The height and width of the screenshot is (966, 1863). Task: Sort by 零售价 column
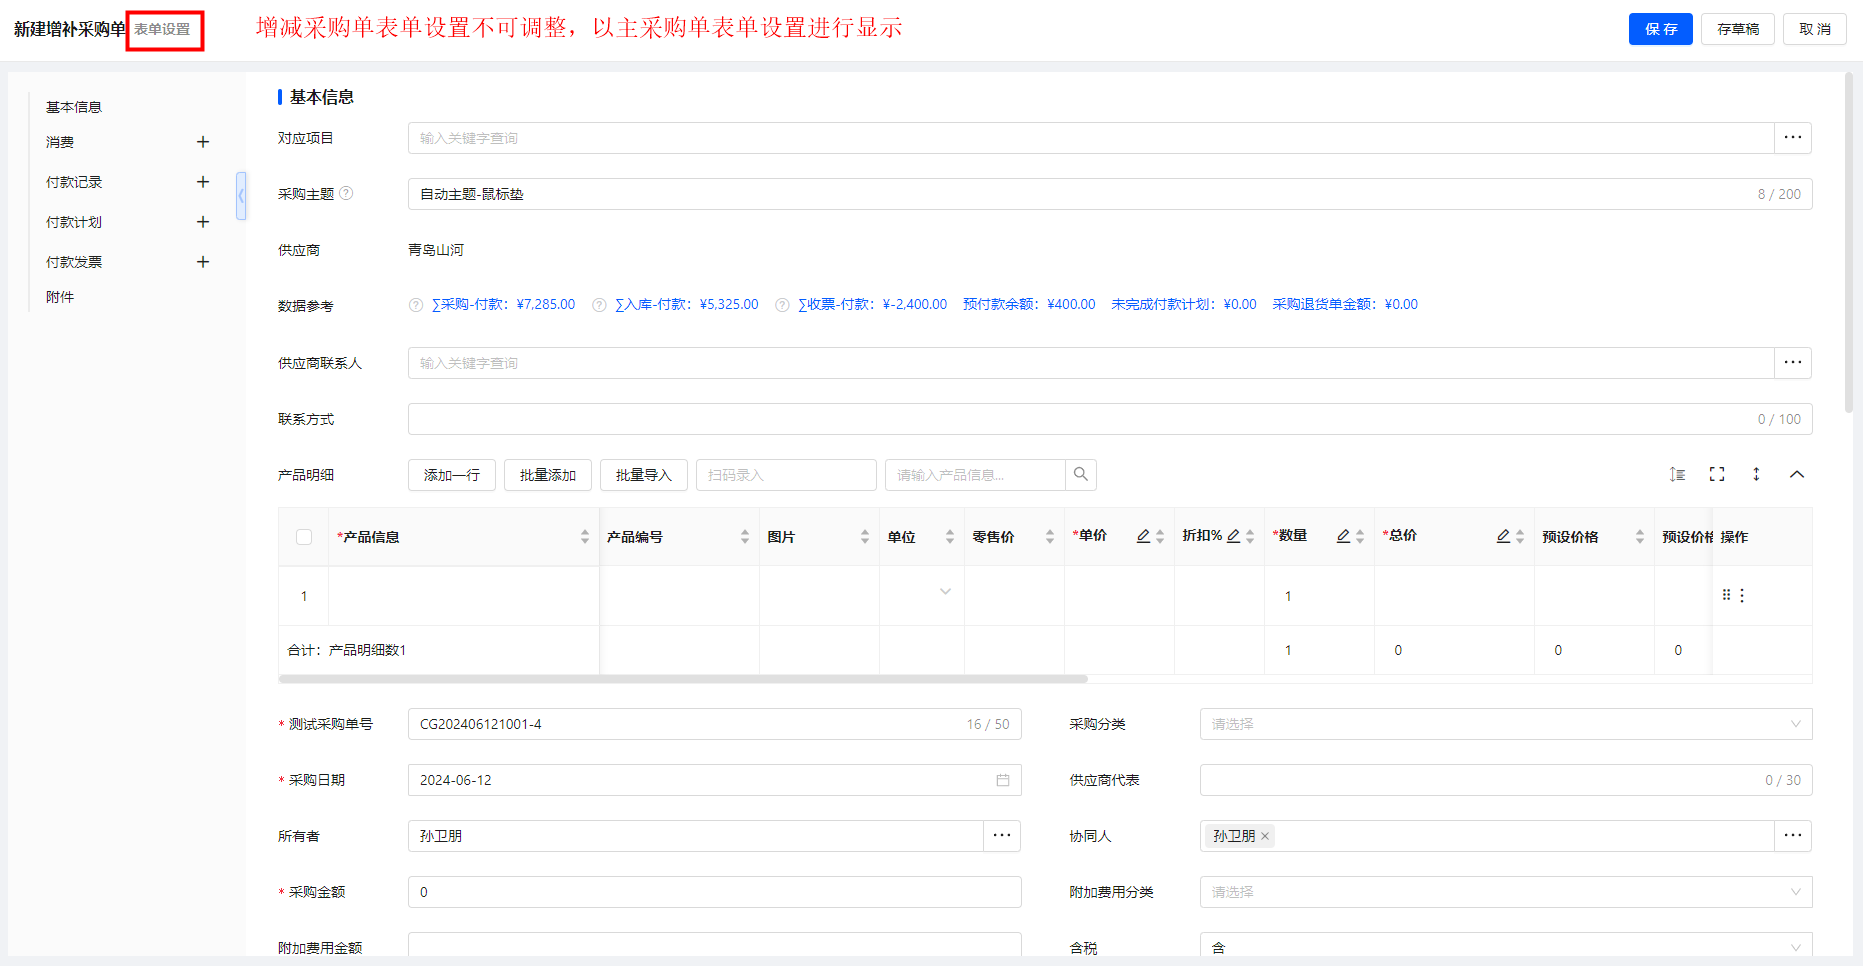click(x=1050, y=537)
